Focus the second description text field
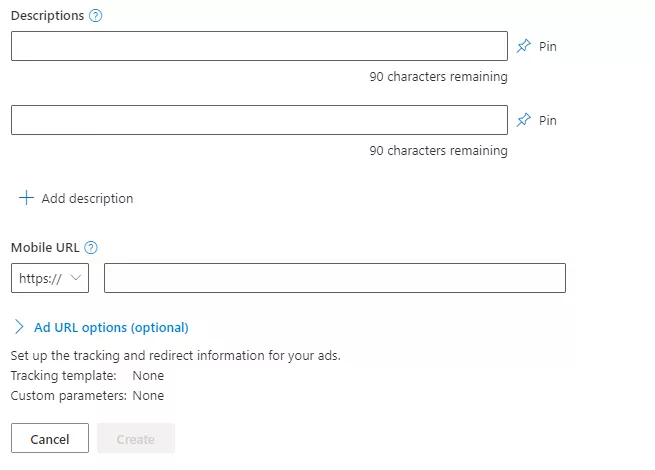 (x=259, y=120)
